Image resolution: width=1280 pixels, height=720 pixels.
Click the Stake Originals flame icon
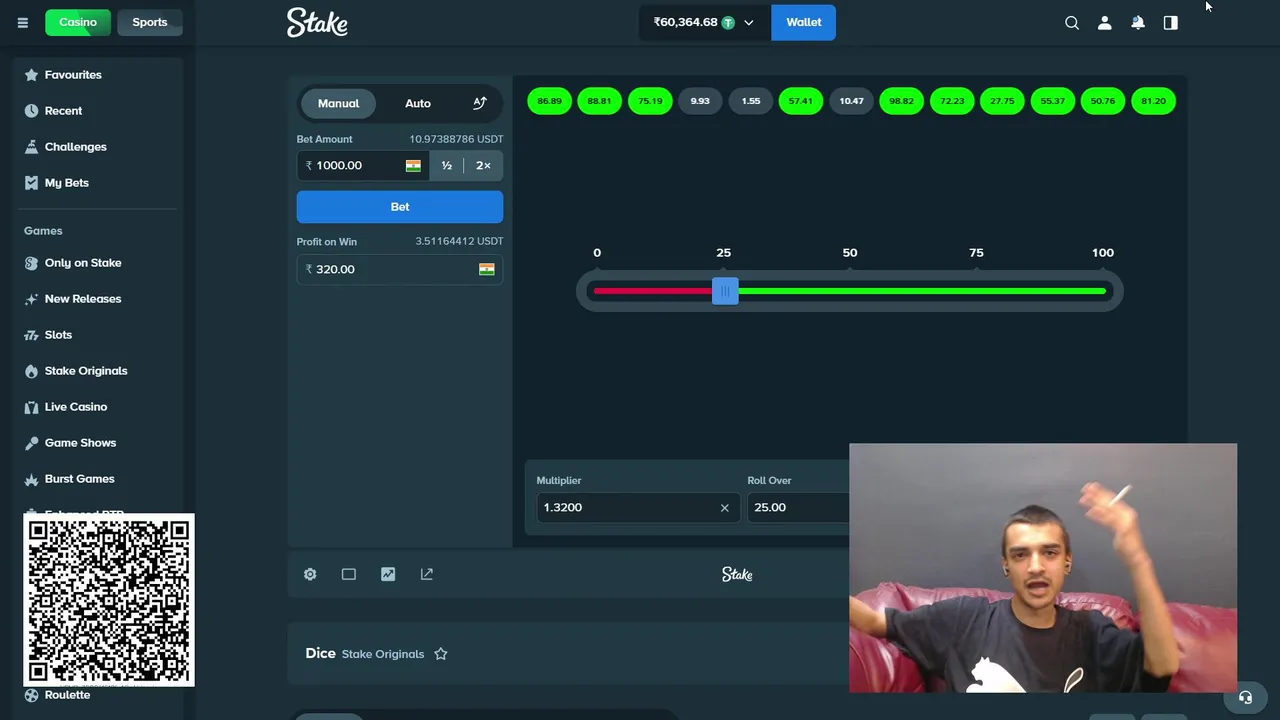point(31,371)
